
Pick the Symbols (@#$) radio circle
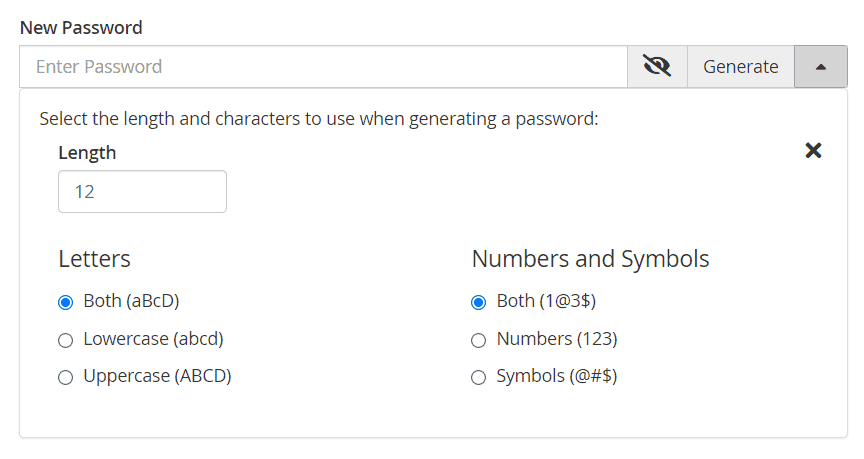[478, 377]
